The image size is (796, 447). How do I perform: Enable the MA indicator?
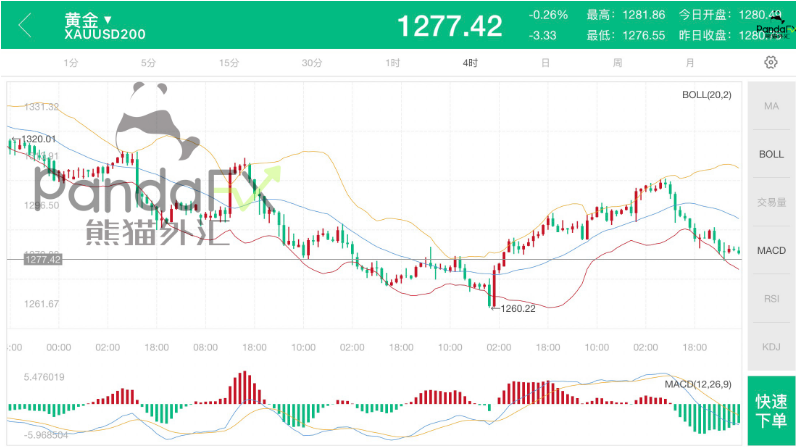[x=771, y=106]
